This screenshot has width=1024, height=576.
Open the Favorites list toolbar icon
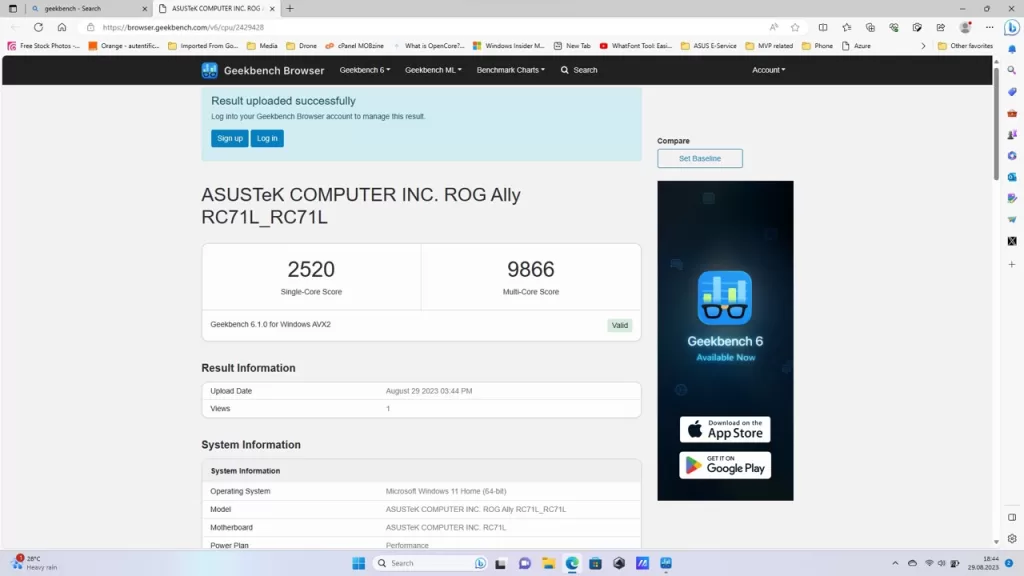pyautogui.click(x=846, y=27)
